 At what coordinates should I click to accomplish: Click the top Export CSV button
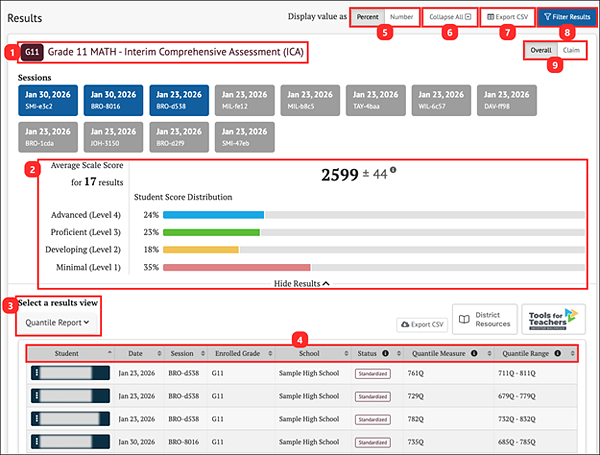coord(507,17)
